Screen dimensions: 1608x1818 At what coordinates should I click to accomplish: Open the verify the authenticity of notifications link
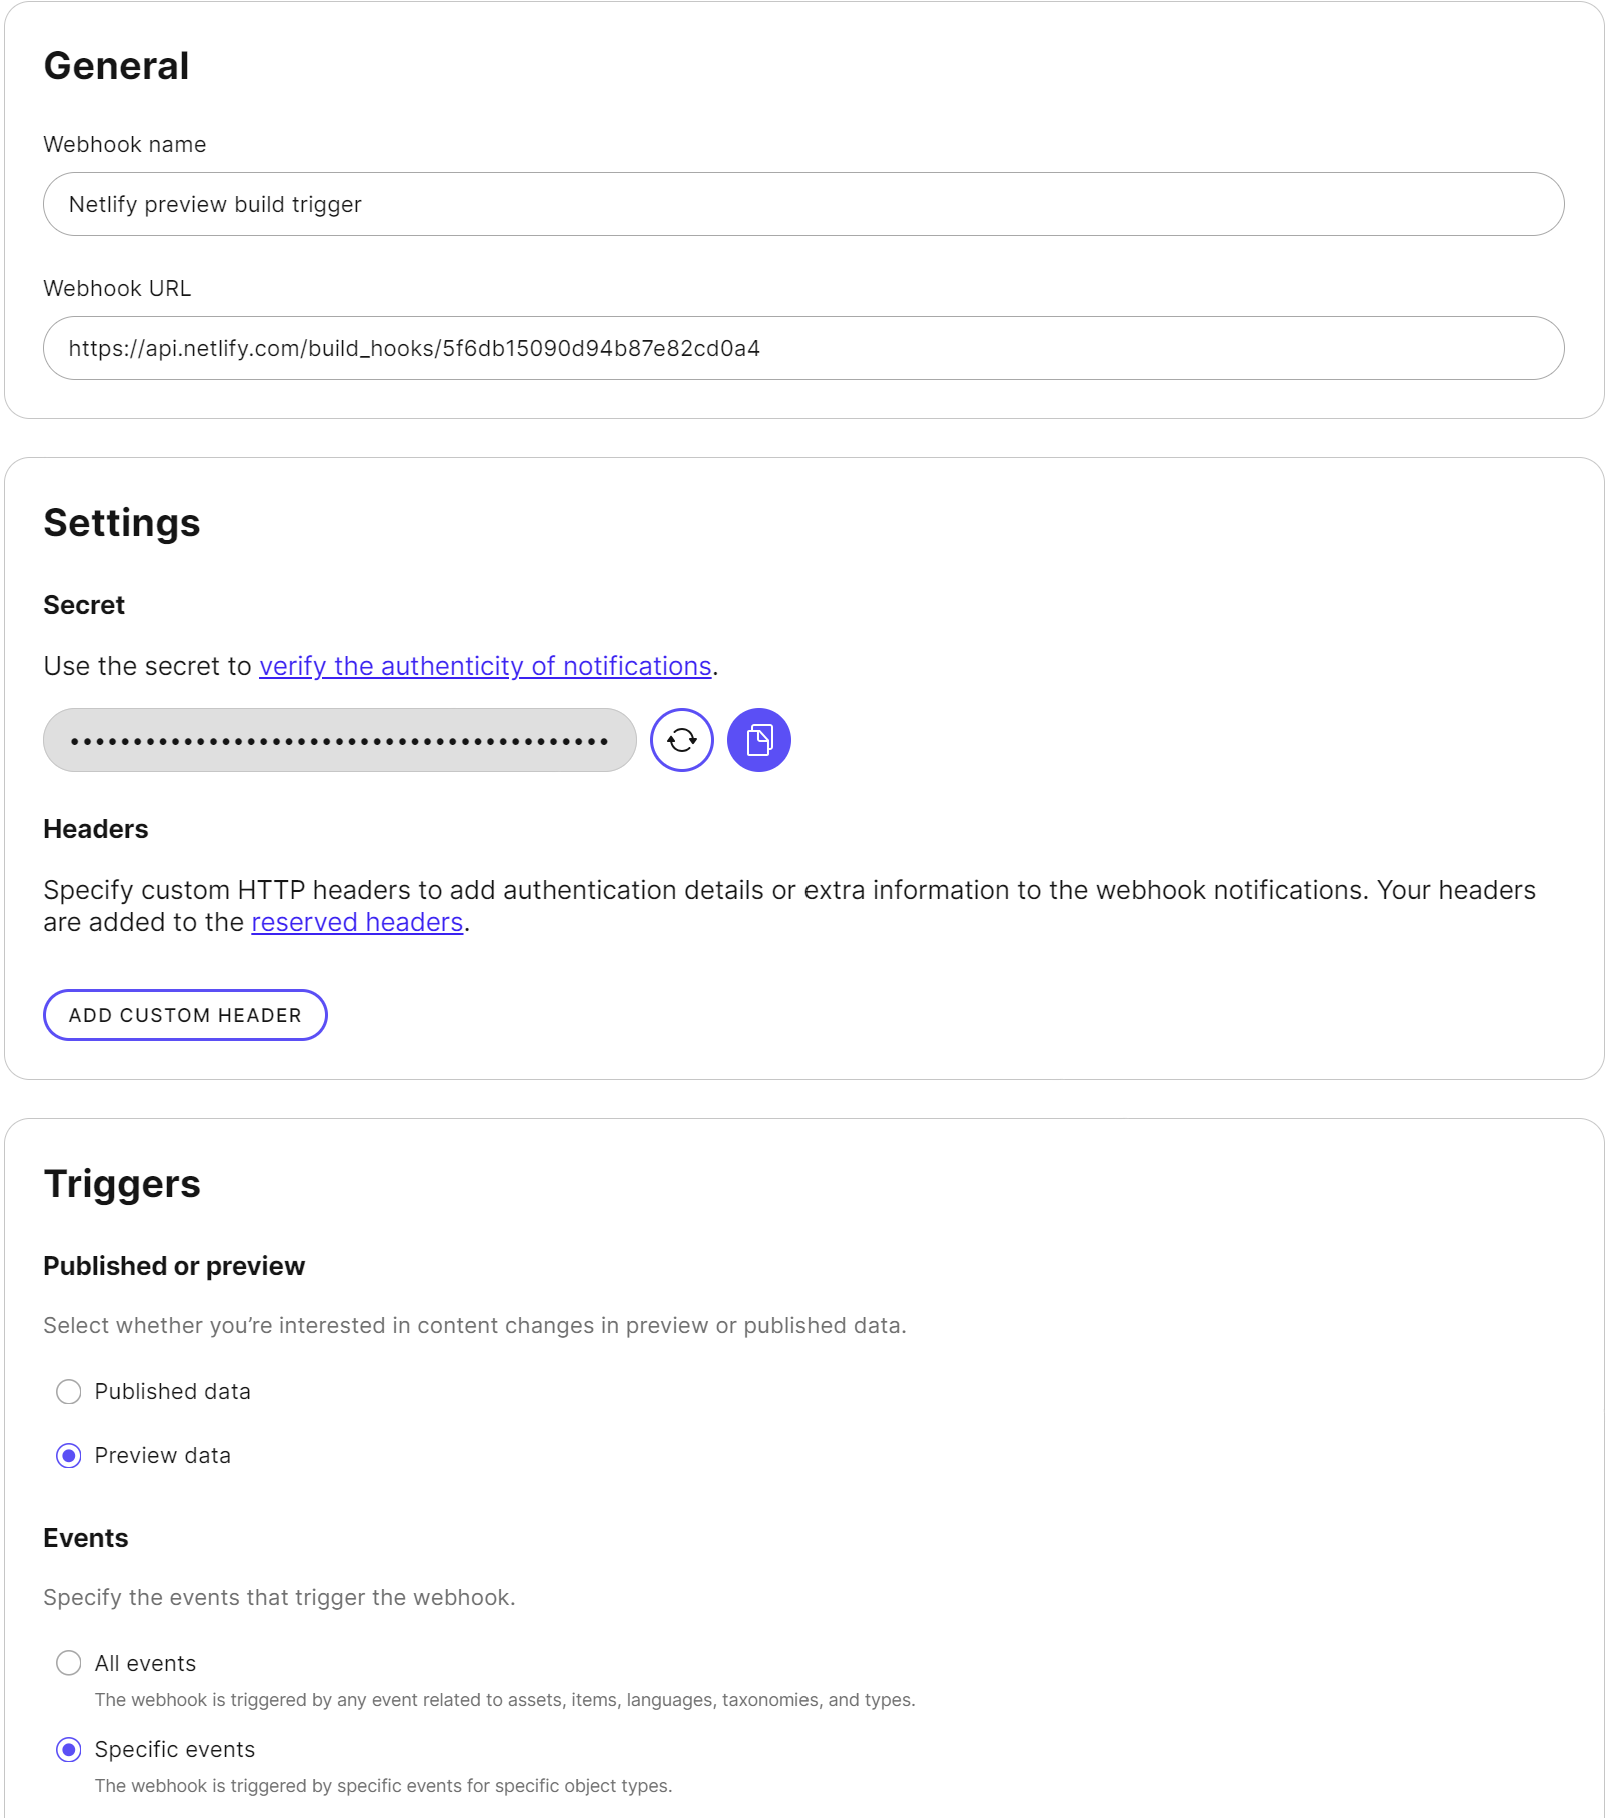(x=485, y=666)
